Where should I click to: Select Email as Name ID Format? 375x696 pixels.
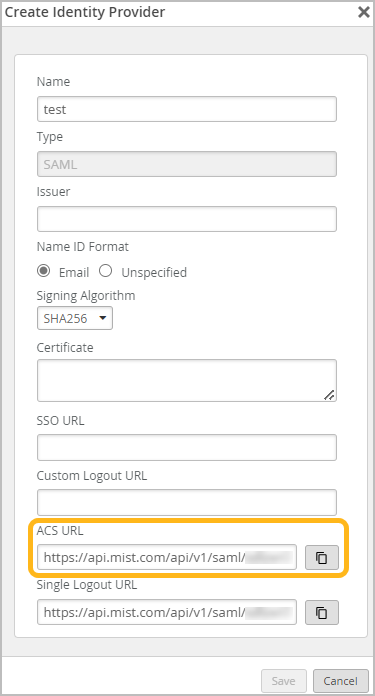[43, 271]
